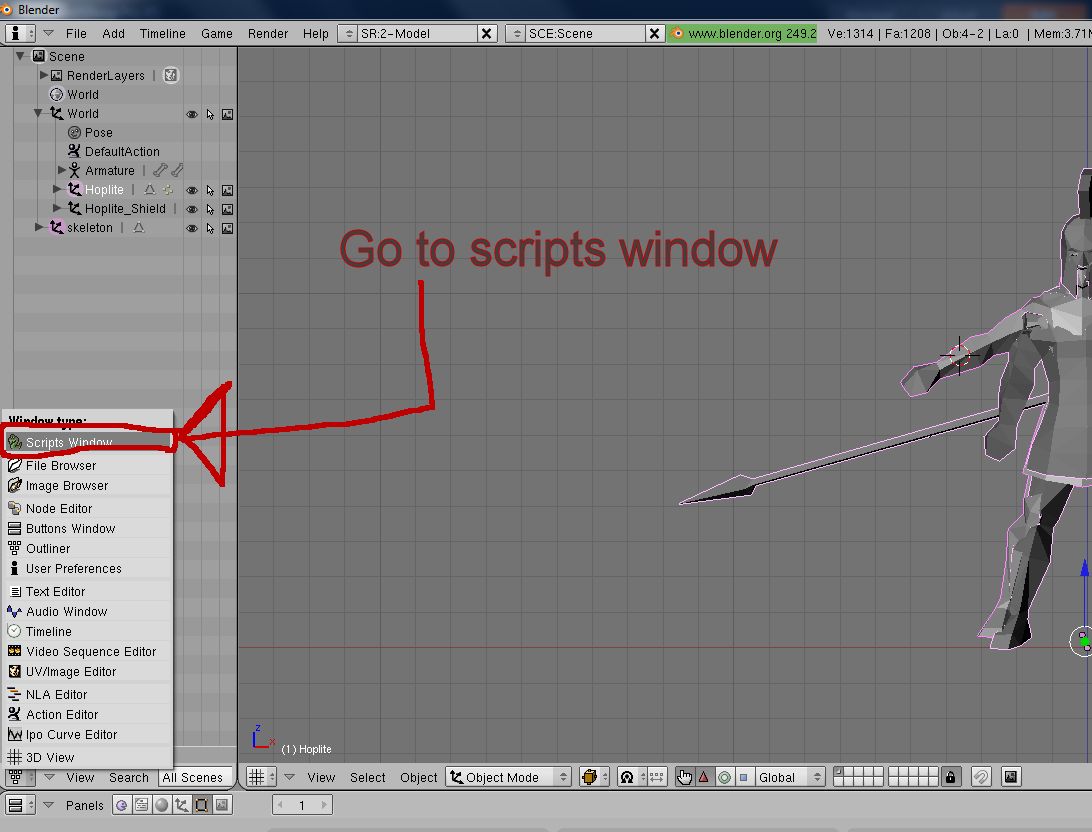Switch to Video Sequence Editor

pos(88,652)
